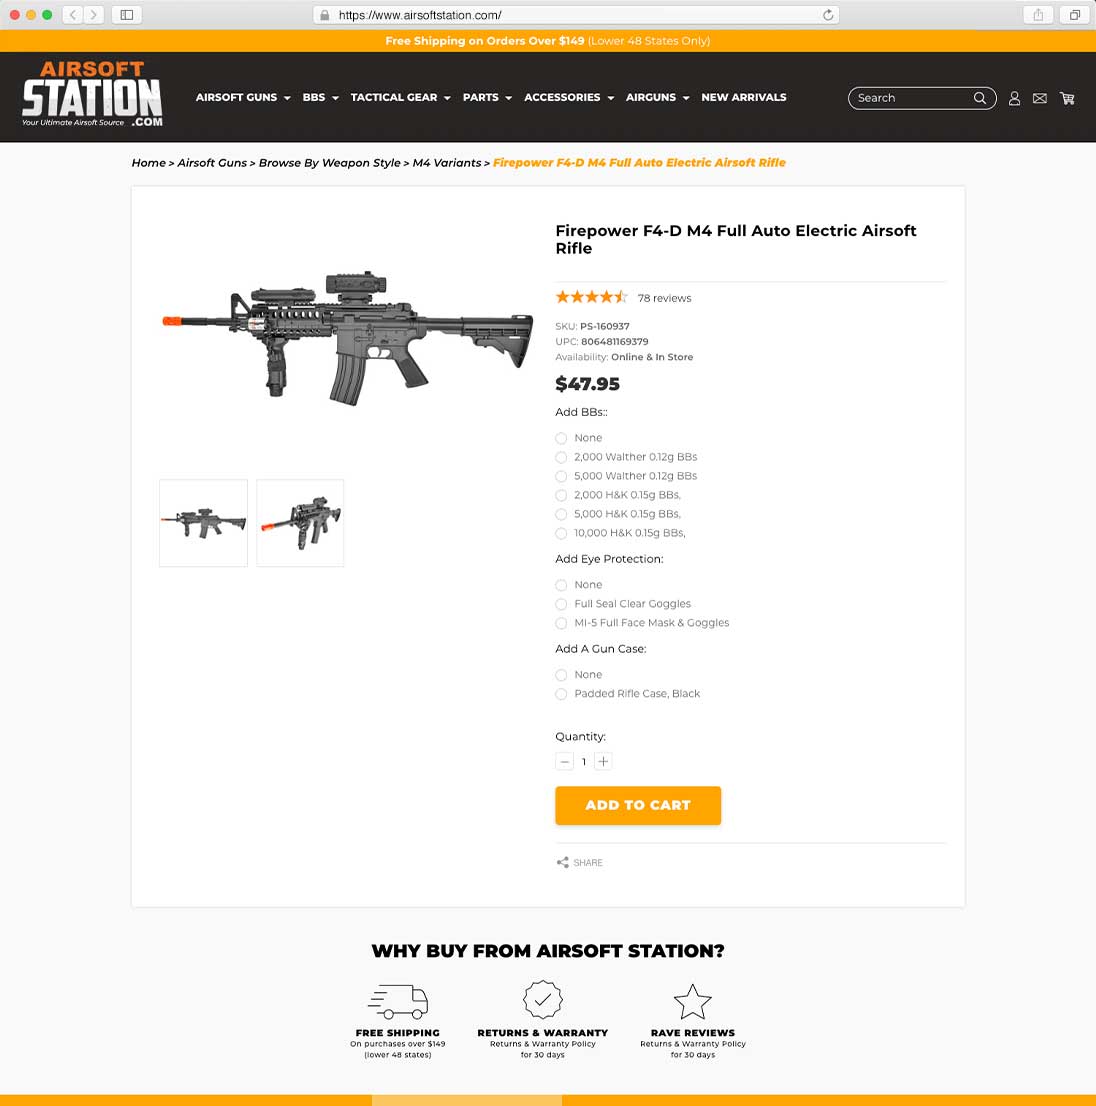Click the account user icon
The image size is (1096, 1106).
[x=1014, y=98]
